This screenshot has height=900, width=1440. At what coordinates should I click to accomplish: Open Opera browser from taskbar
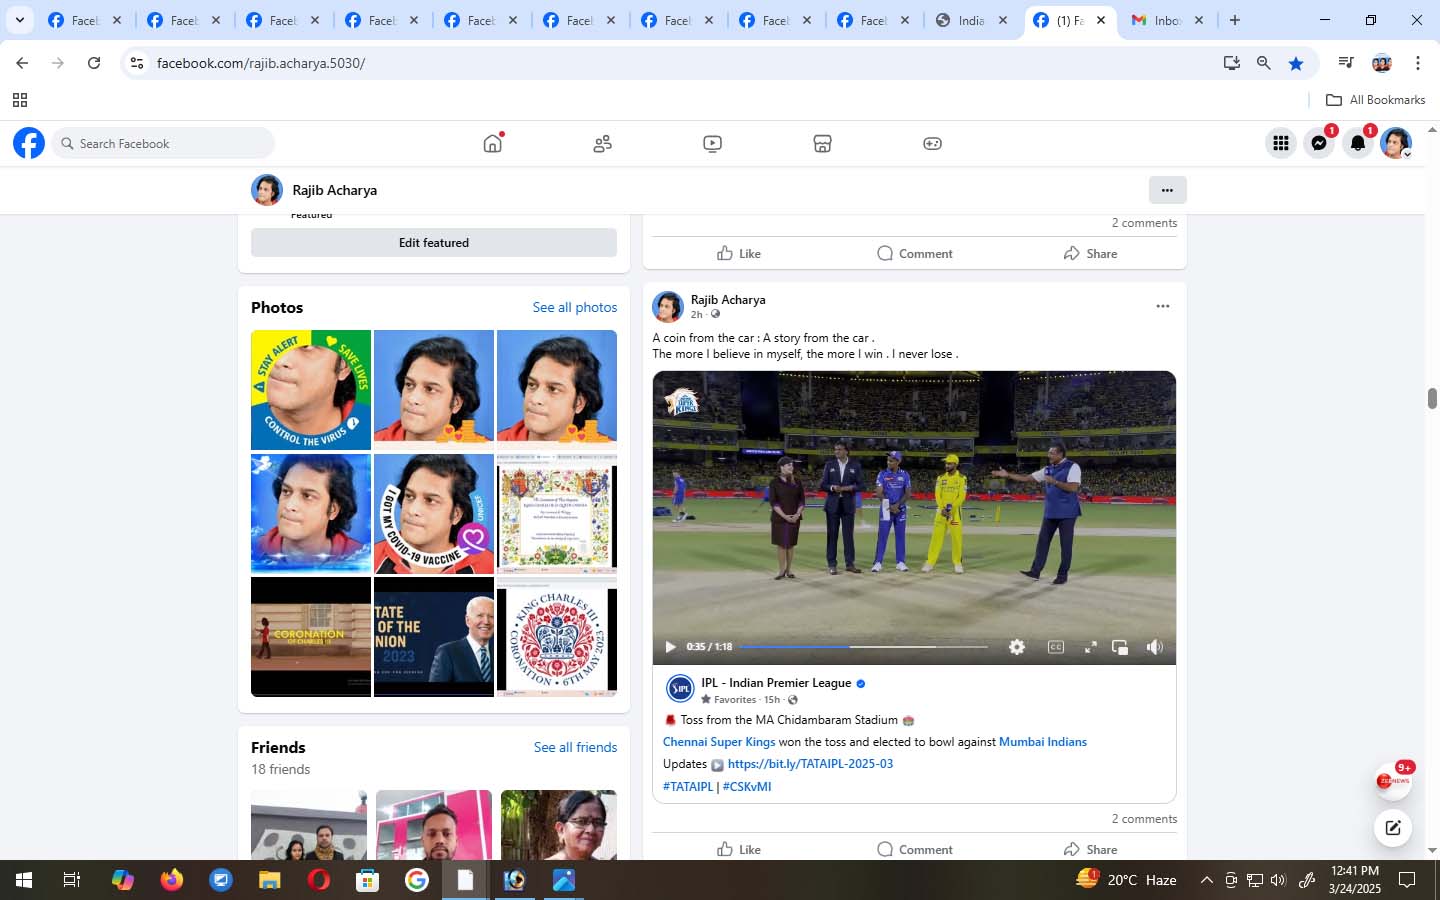(319, 880)
